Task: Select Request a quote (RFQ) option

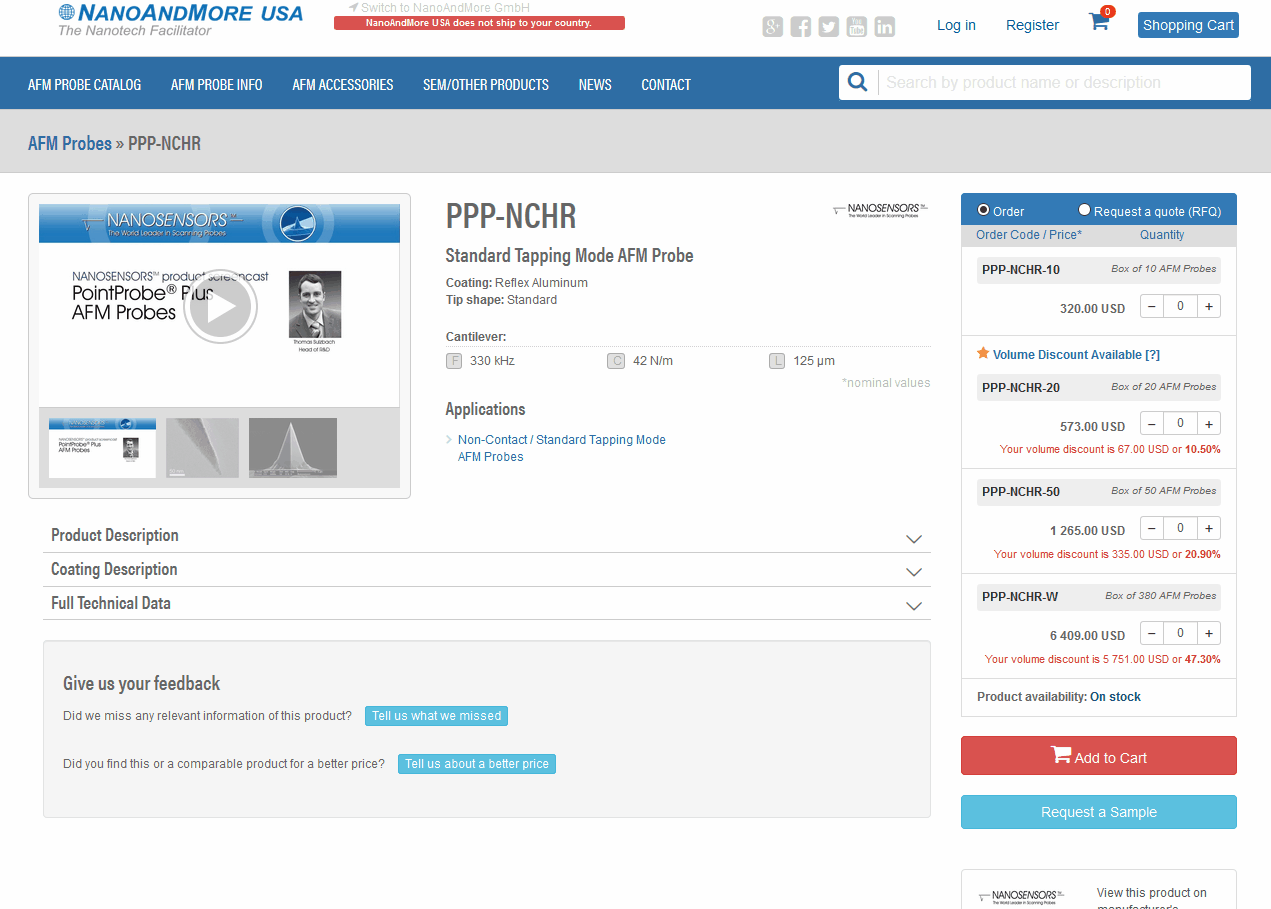Action: tap(1084, 210)
